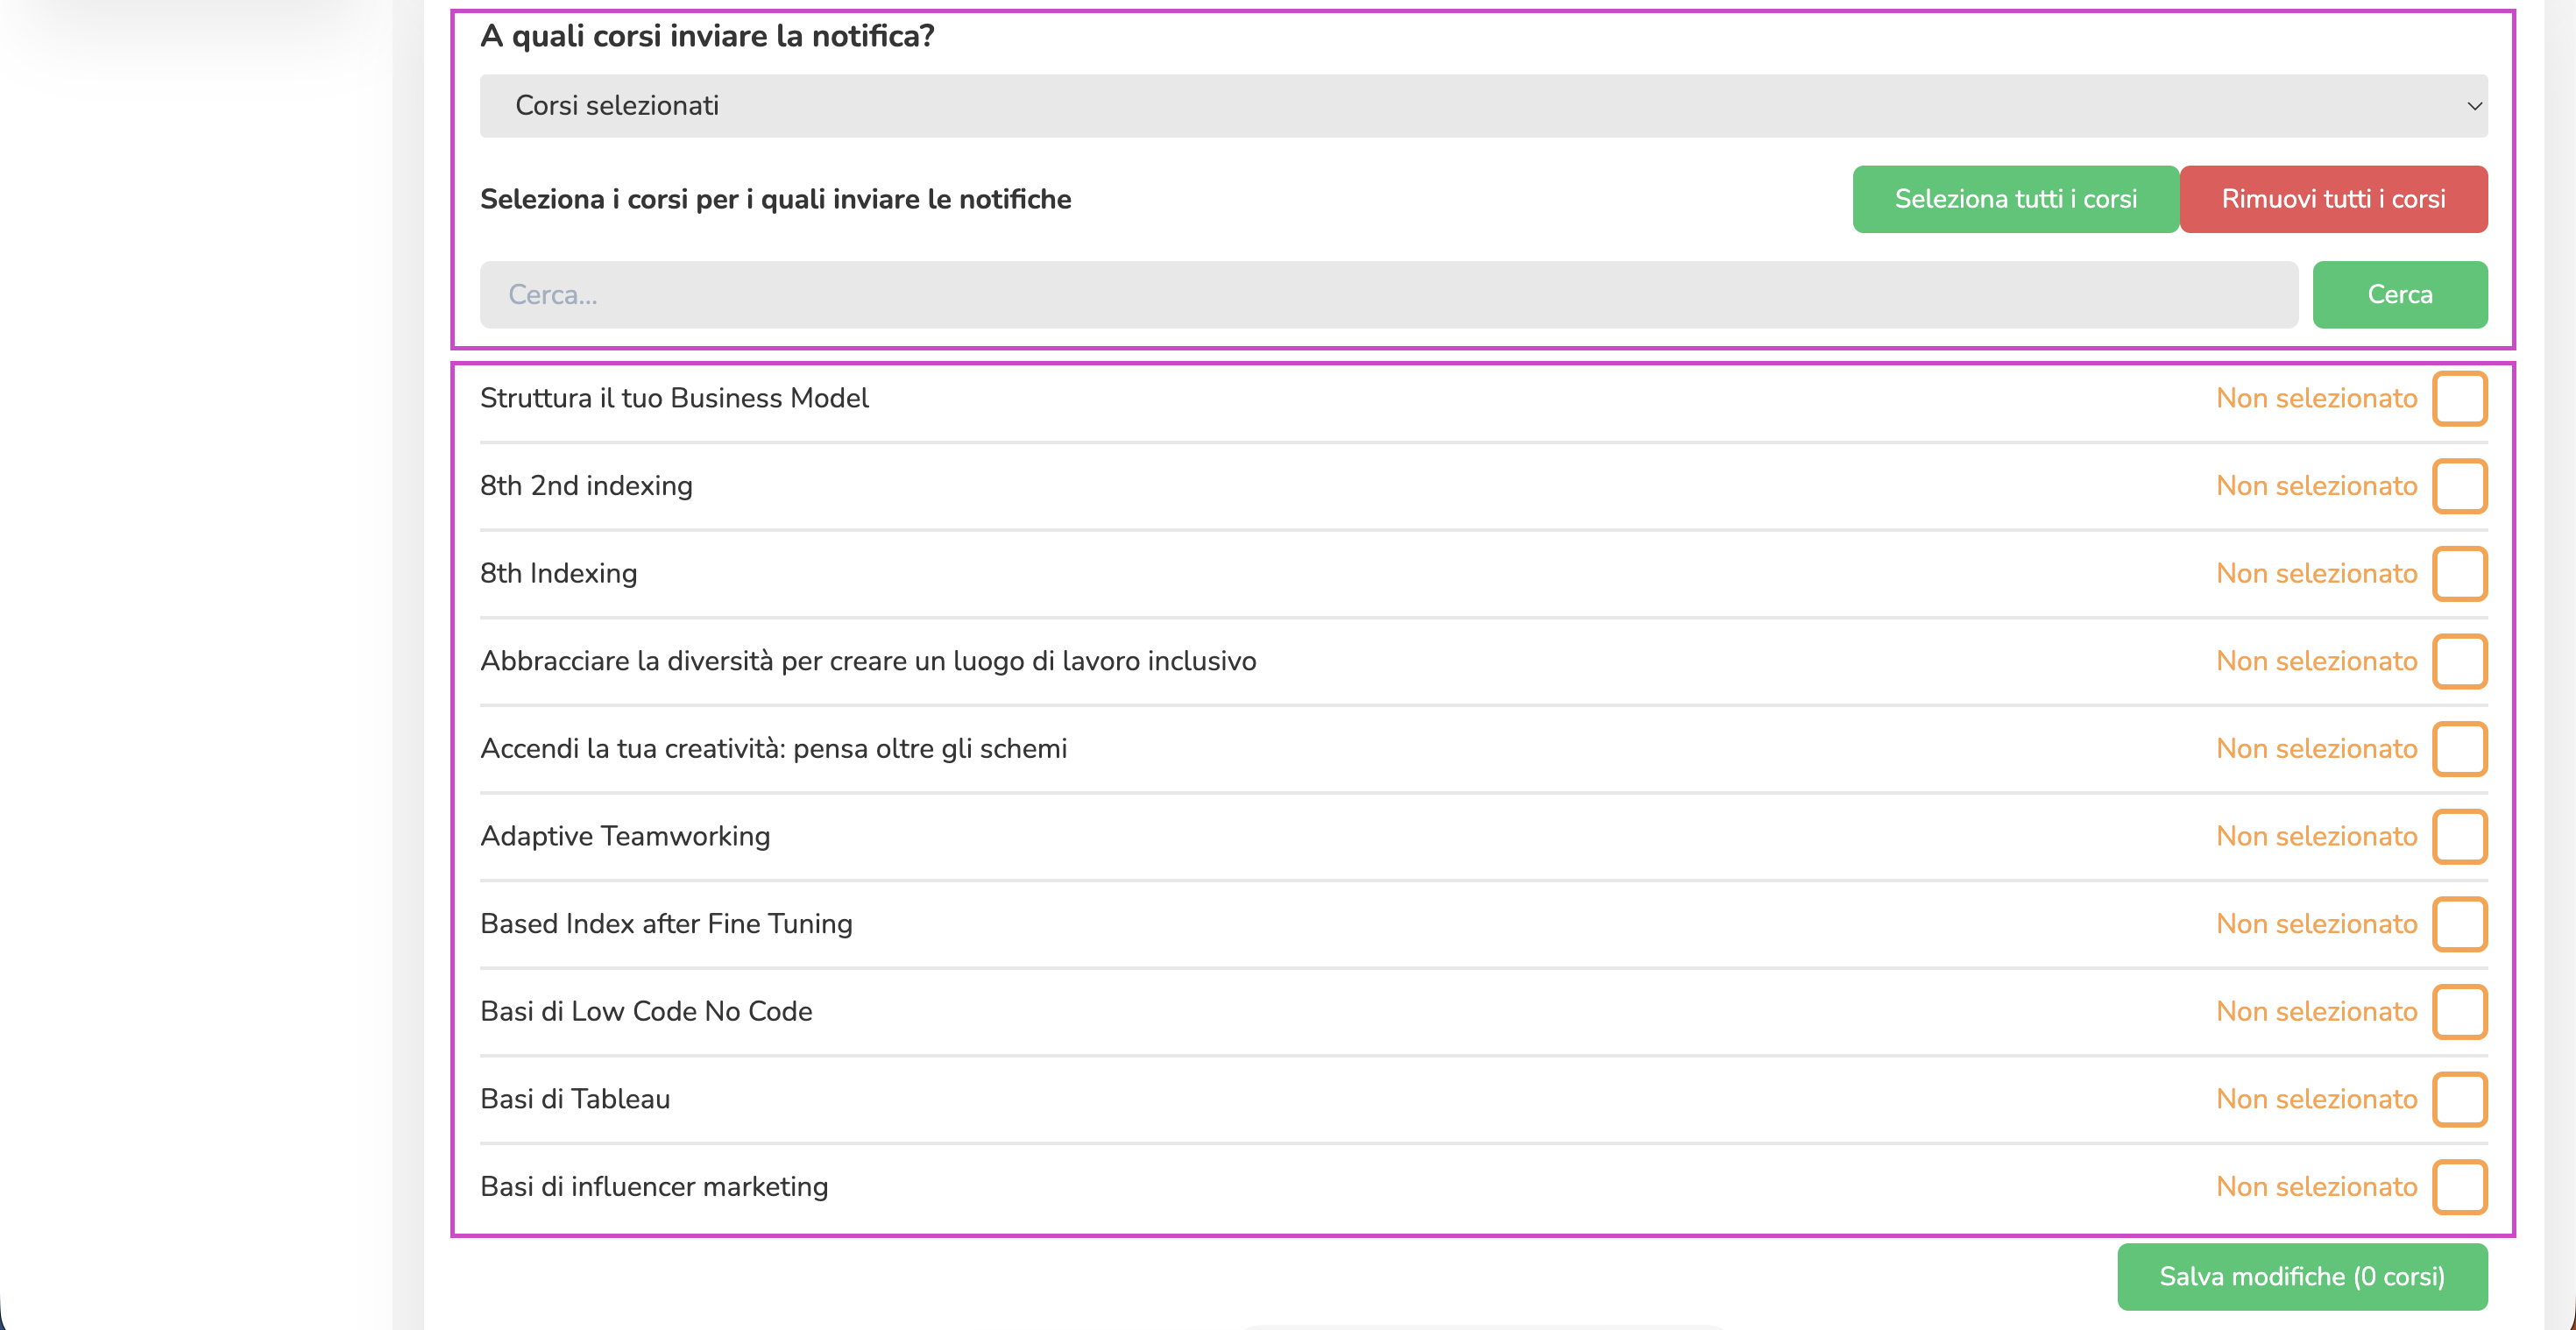Image resolution: width=2576 pixels, height=1330 pixels.
Task: Click the Adaptive Teamworking course name
Action: [625, 836]
